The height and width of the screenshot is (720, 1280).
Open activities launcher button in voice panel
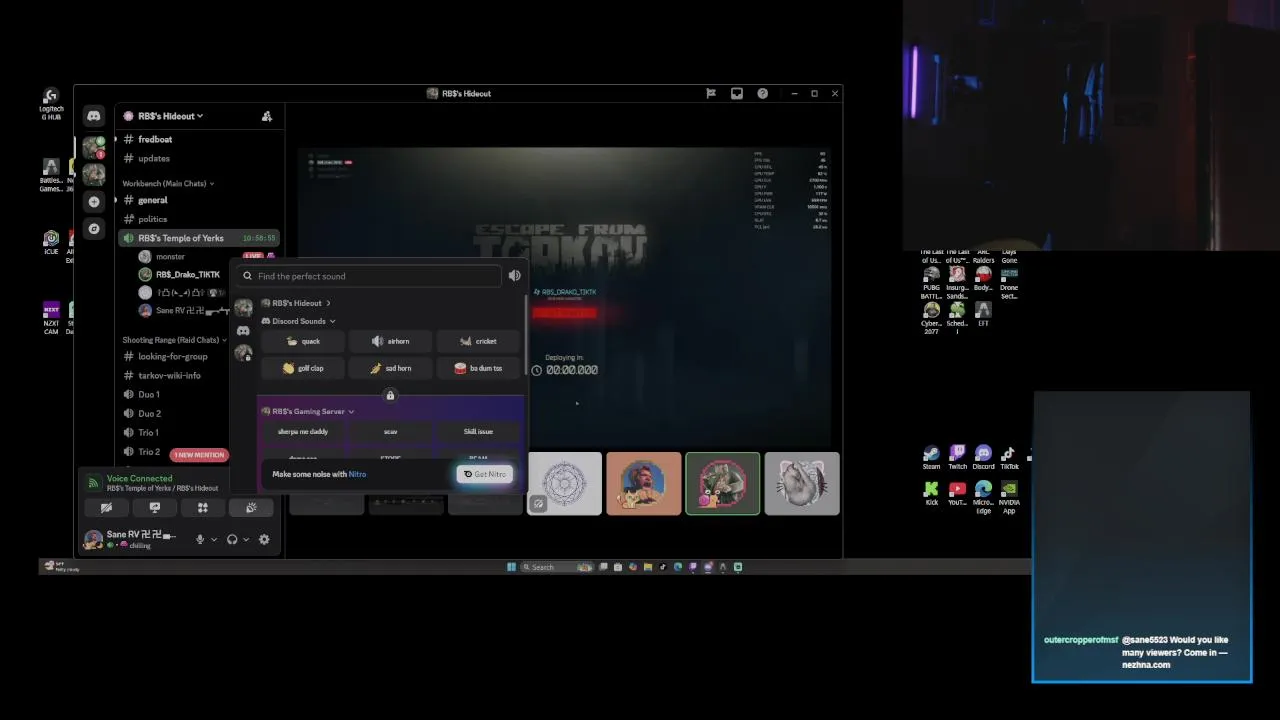point(203,508)
